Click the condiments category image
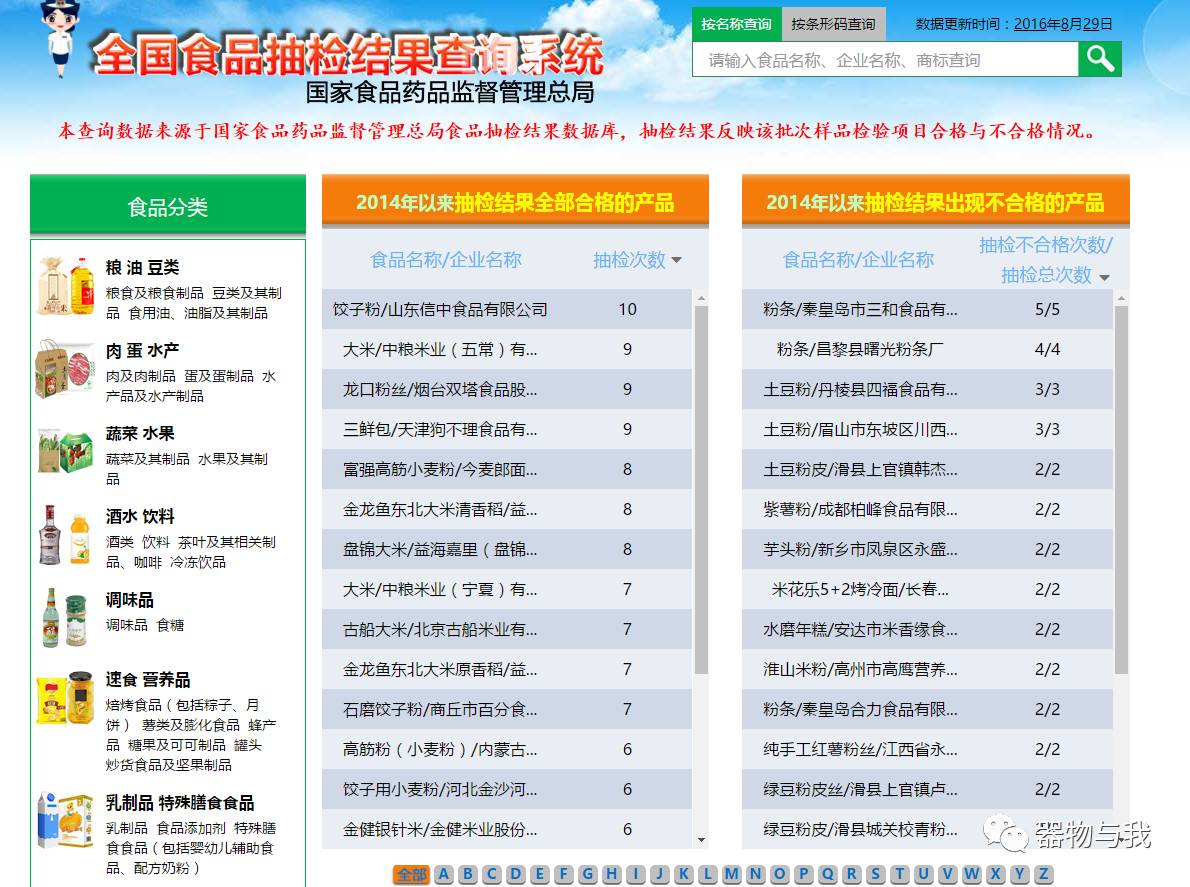Screen dimensions: 1190x887 65,618
